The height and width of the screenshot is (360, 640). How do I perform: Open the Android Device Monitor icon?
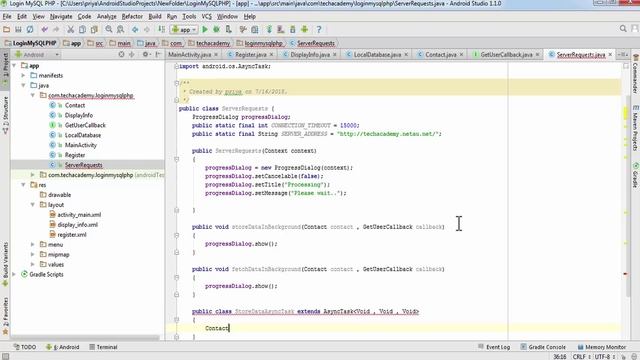point(304,29)
